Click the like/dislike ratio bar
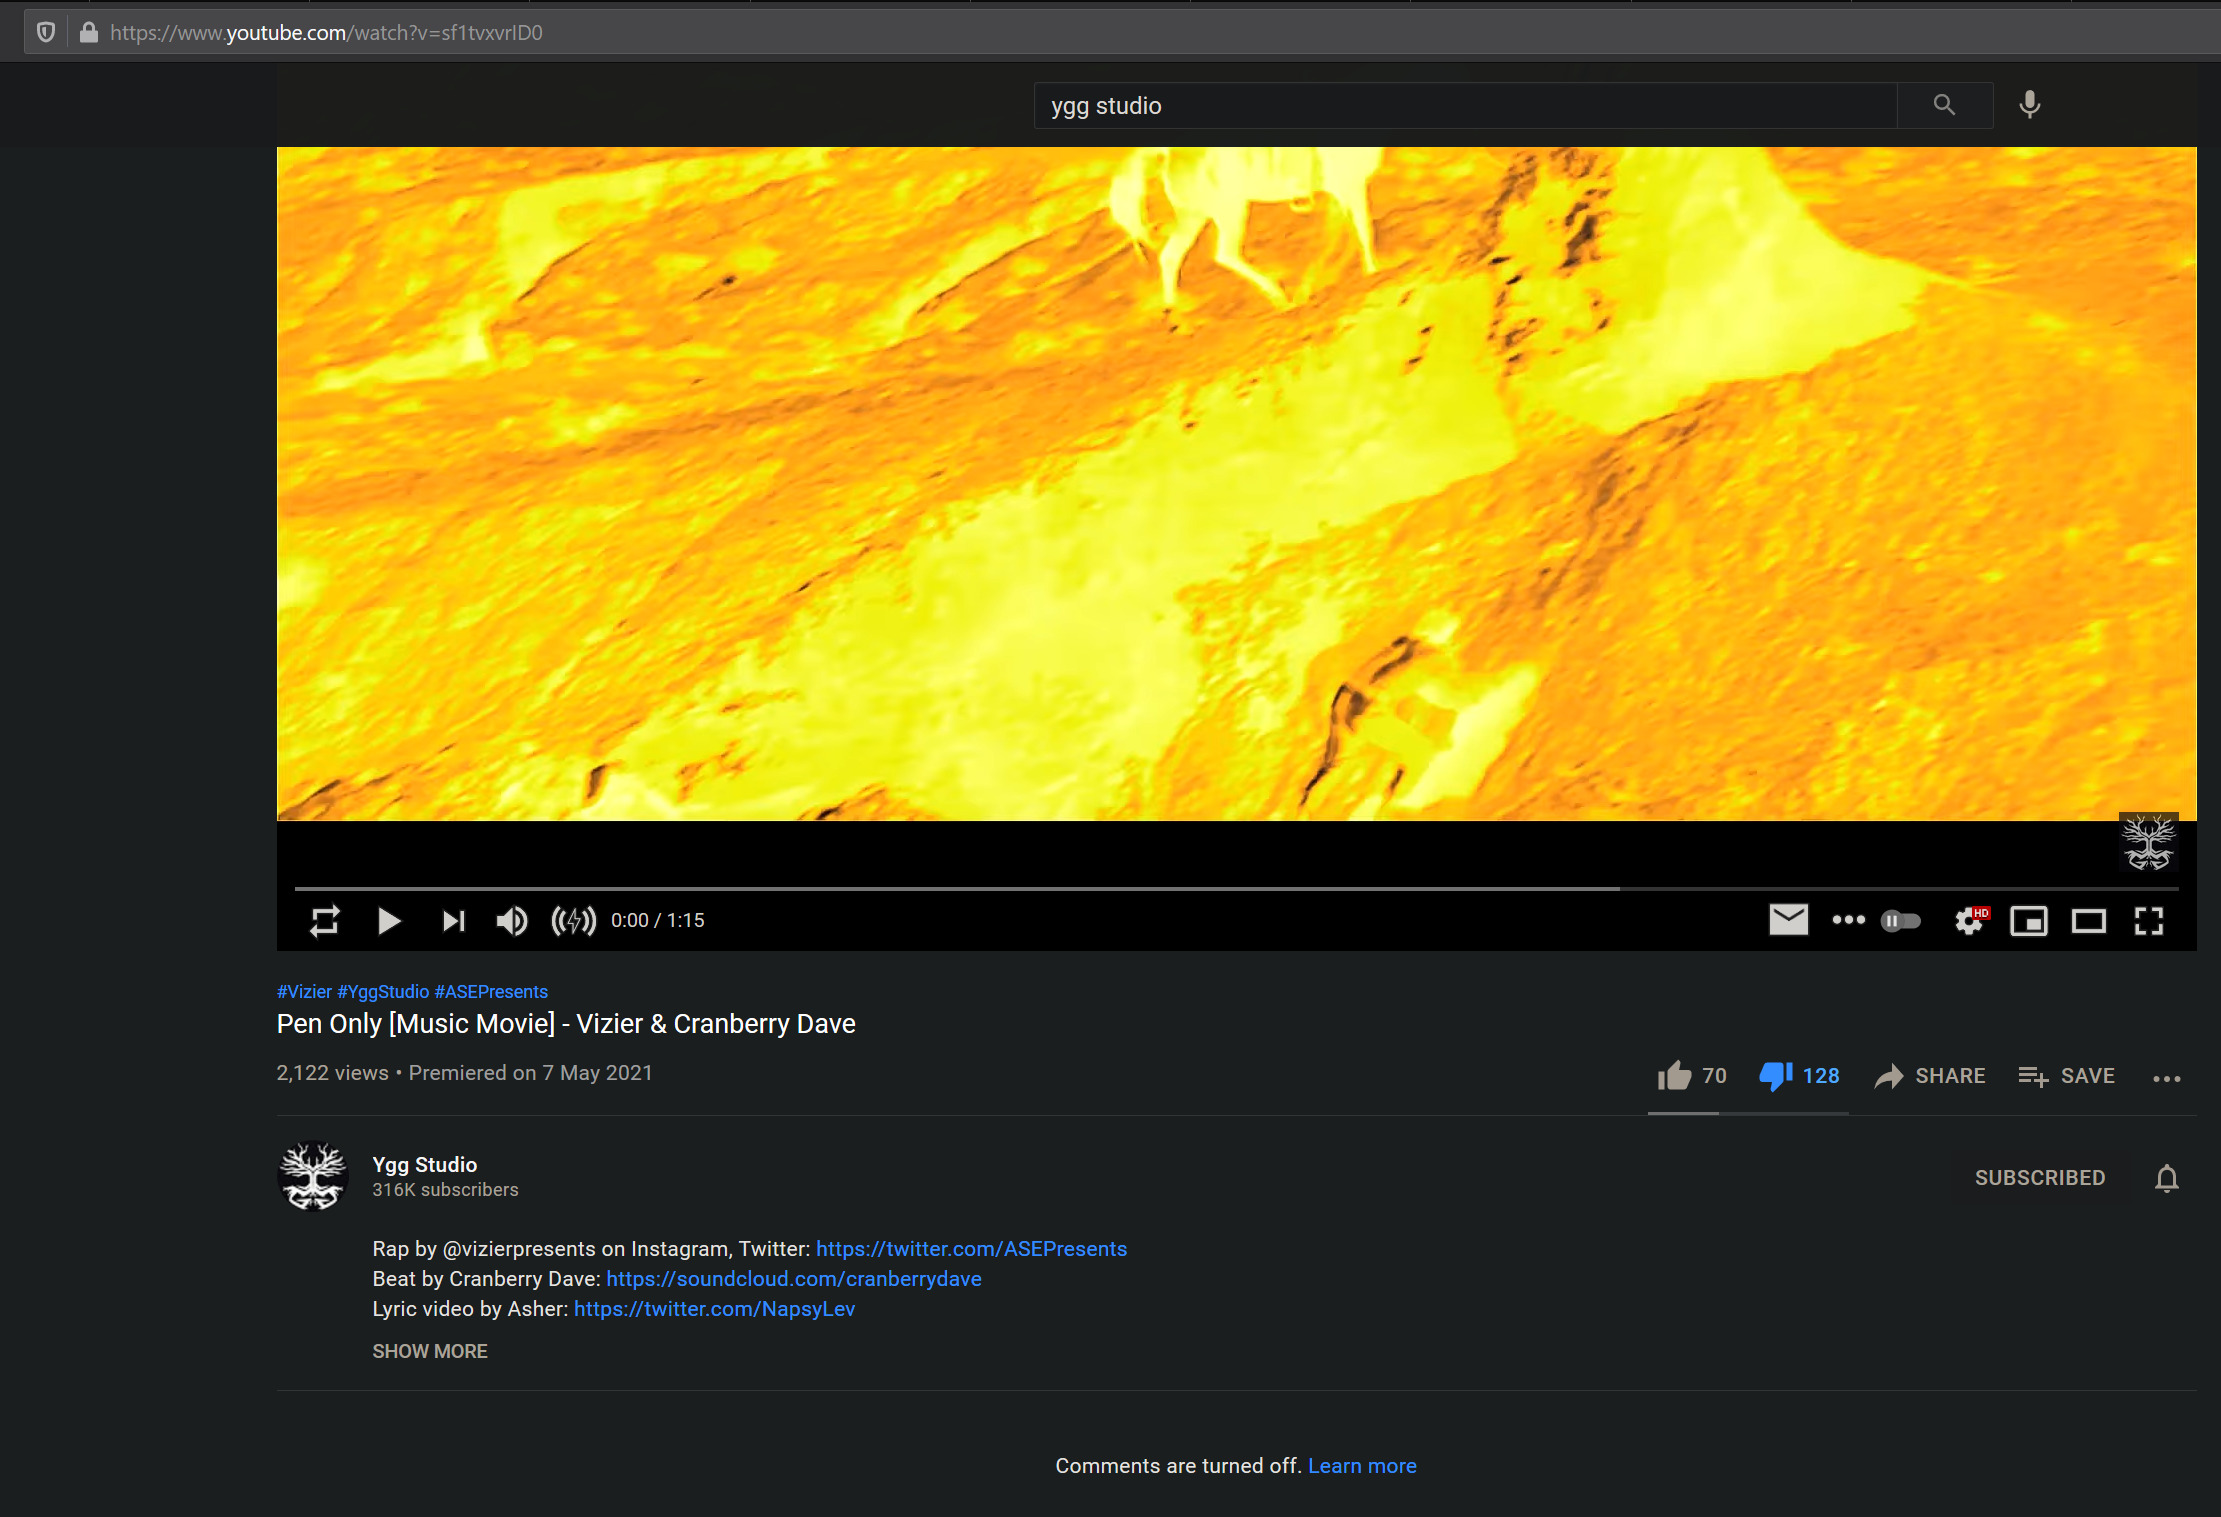Image resolution: width=2221 pixels, height=1517 pixels. [1748, 1113]
